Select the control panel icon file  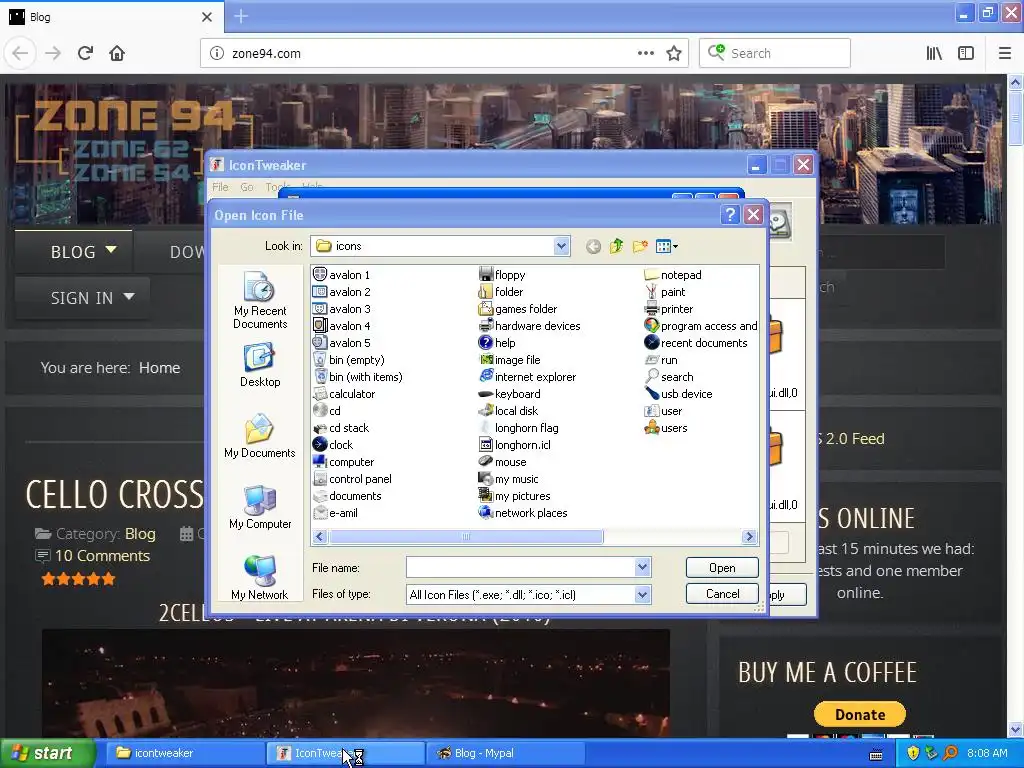pyautogui.click(x=353, y=479)
